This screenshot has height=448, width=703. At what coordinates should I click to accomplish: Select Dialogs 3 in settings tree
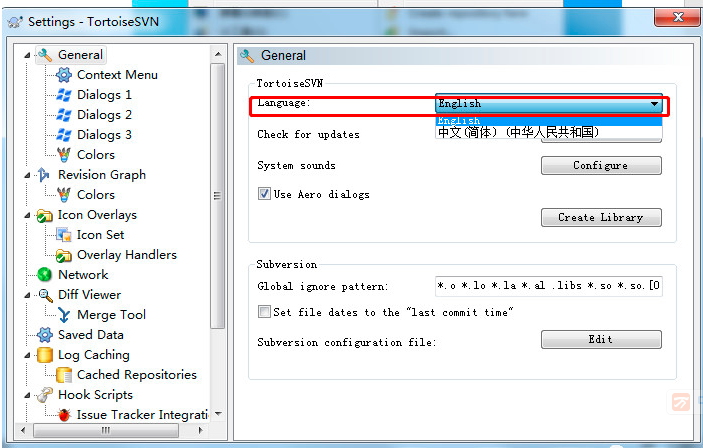pos(104,135)
